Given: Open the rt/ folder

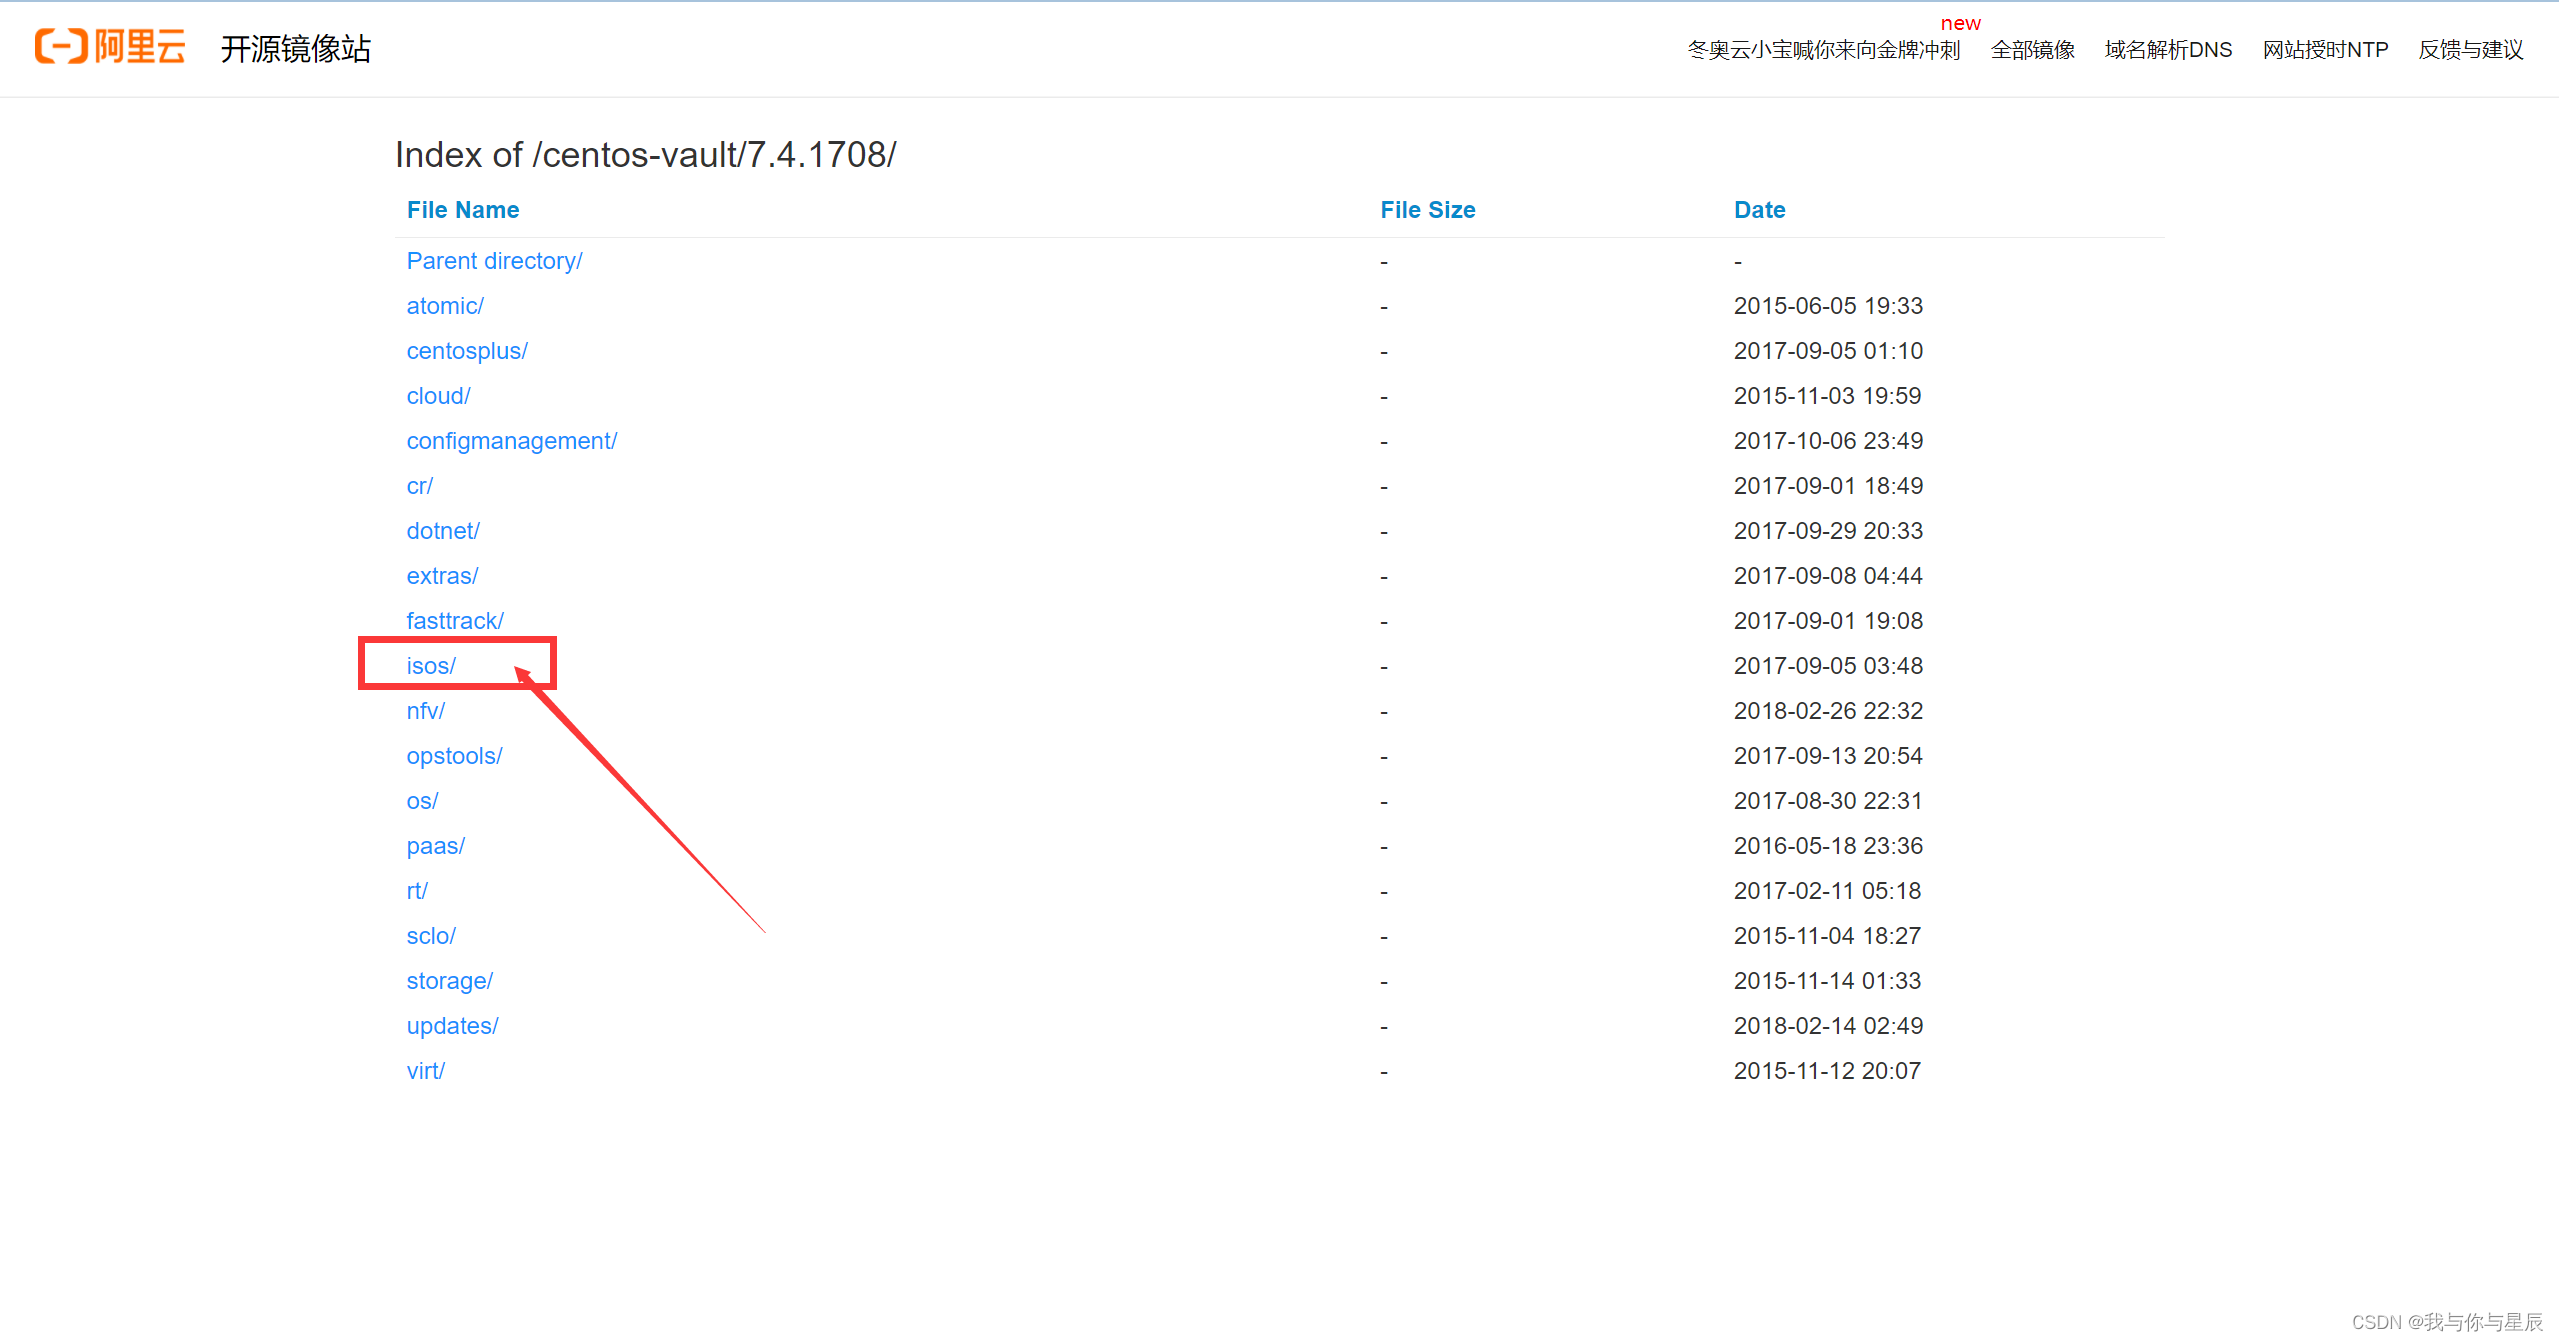Looking at the screenshot, I should click(417, 891).
